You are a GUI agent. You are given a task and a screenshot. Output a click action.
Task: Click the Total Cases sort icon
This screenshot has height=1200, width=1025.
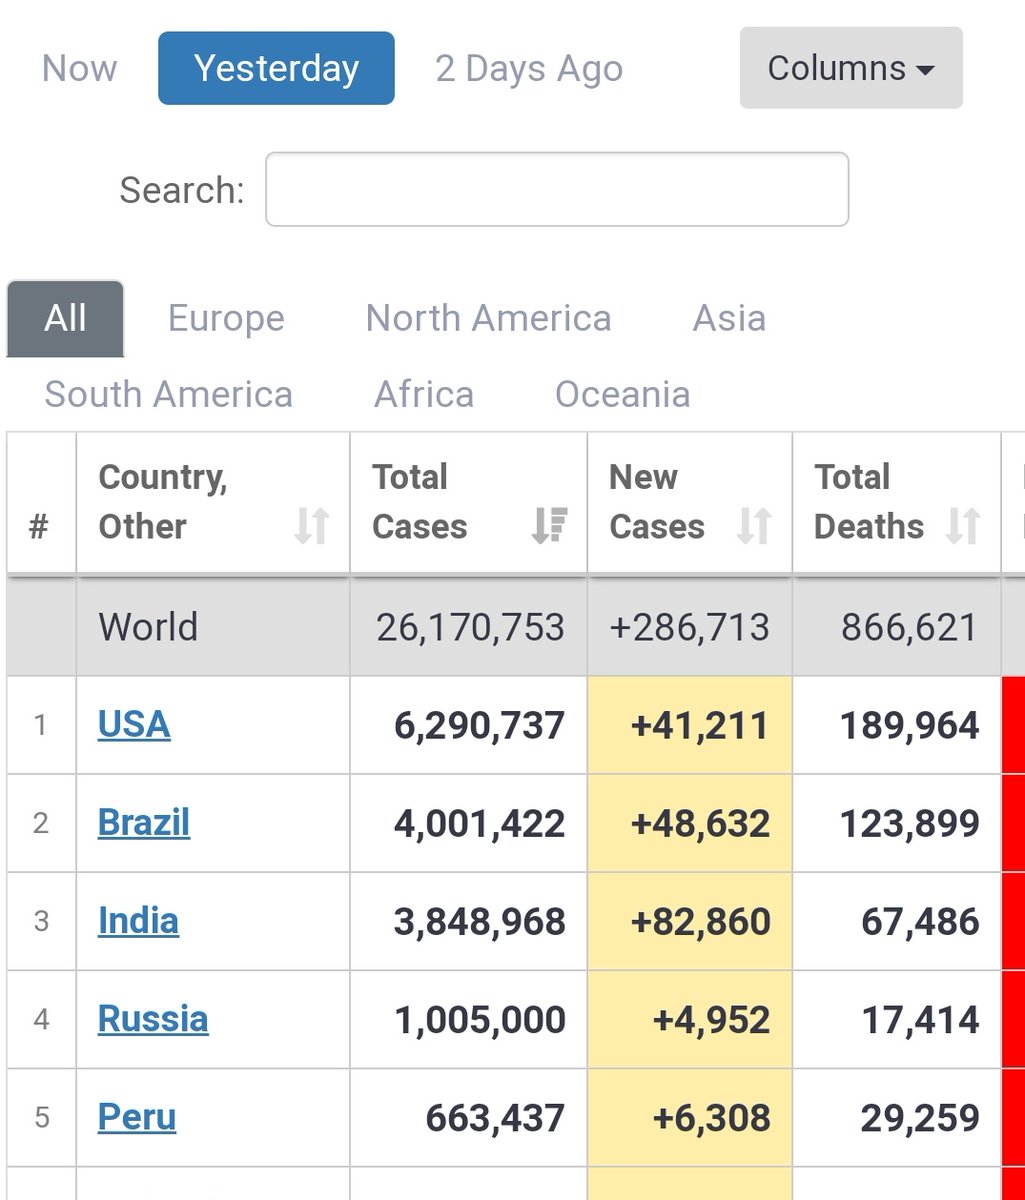(547, 527)
